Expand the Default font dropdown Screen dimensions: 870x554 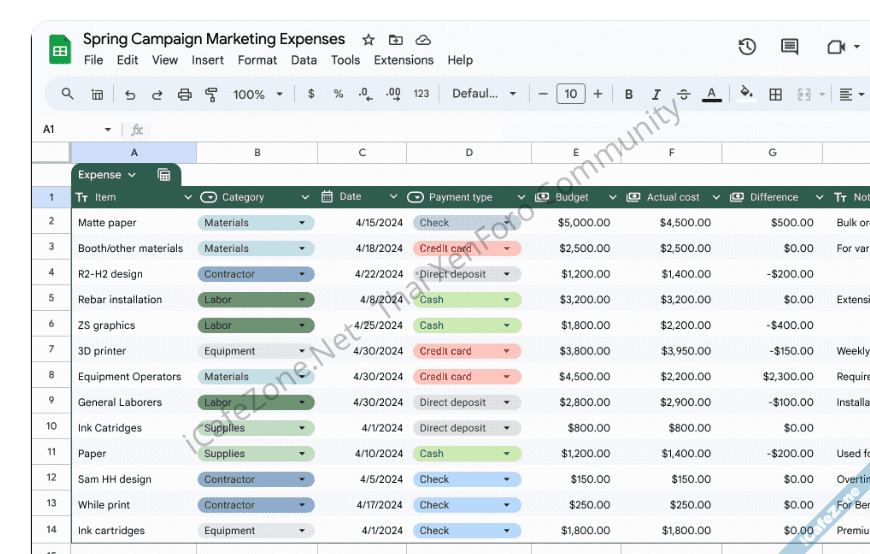coord(484,94)
